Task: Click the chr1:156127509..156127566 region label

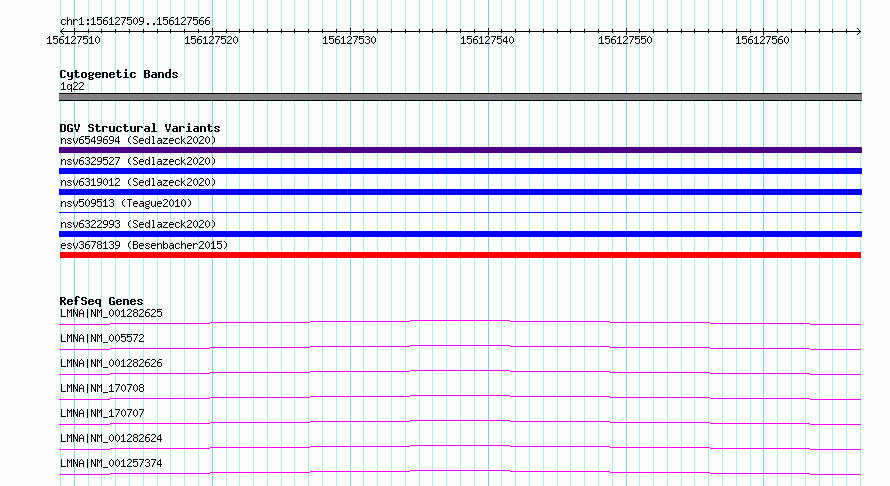Action: [x=135, y=21]
